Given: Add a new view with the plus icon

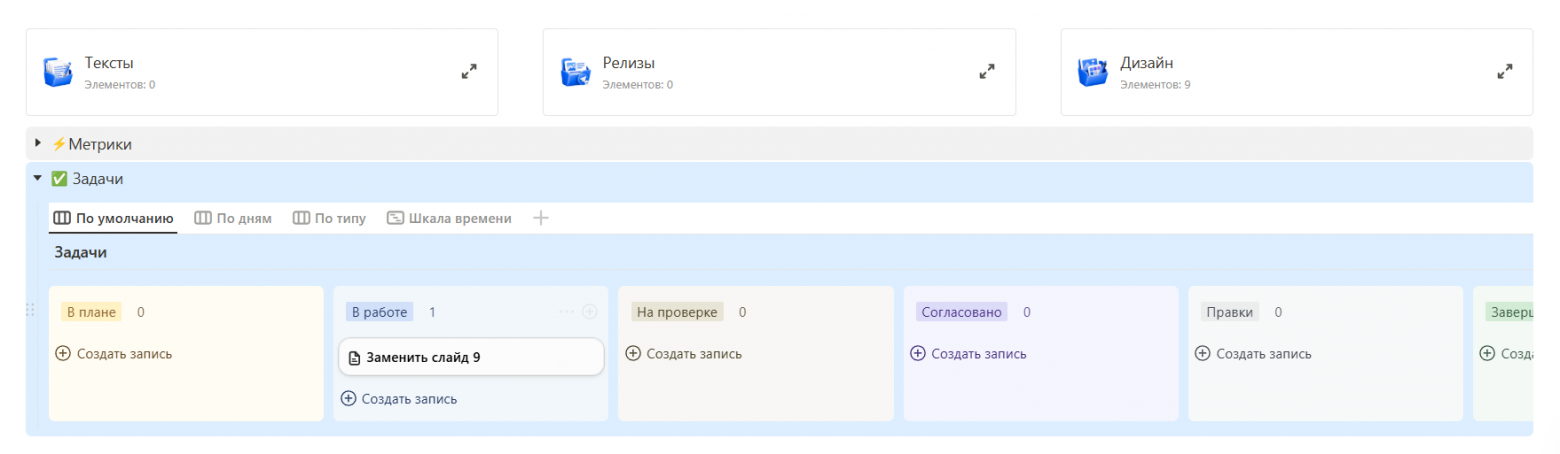Looking at the screenshot, I should click(541, 218).
